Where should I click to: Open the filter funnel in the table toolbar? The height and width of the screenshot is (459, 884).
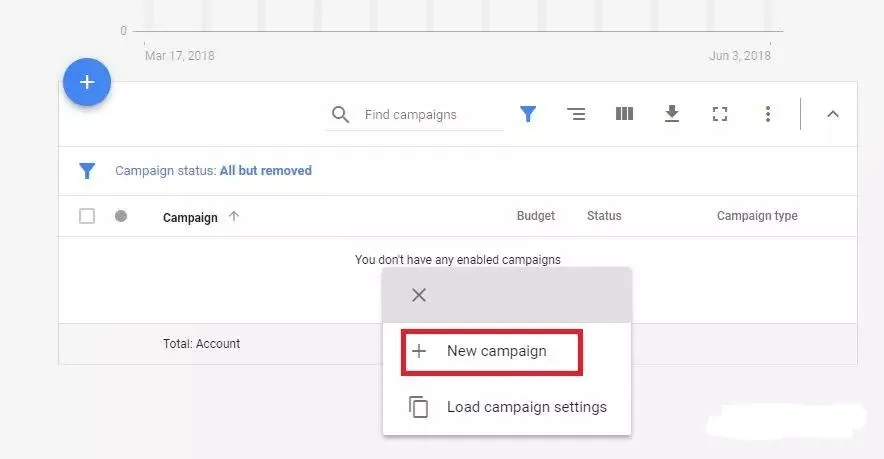[x=528, y=114]
